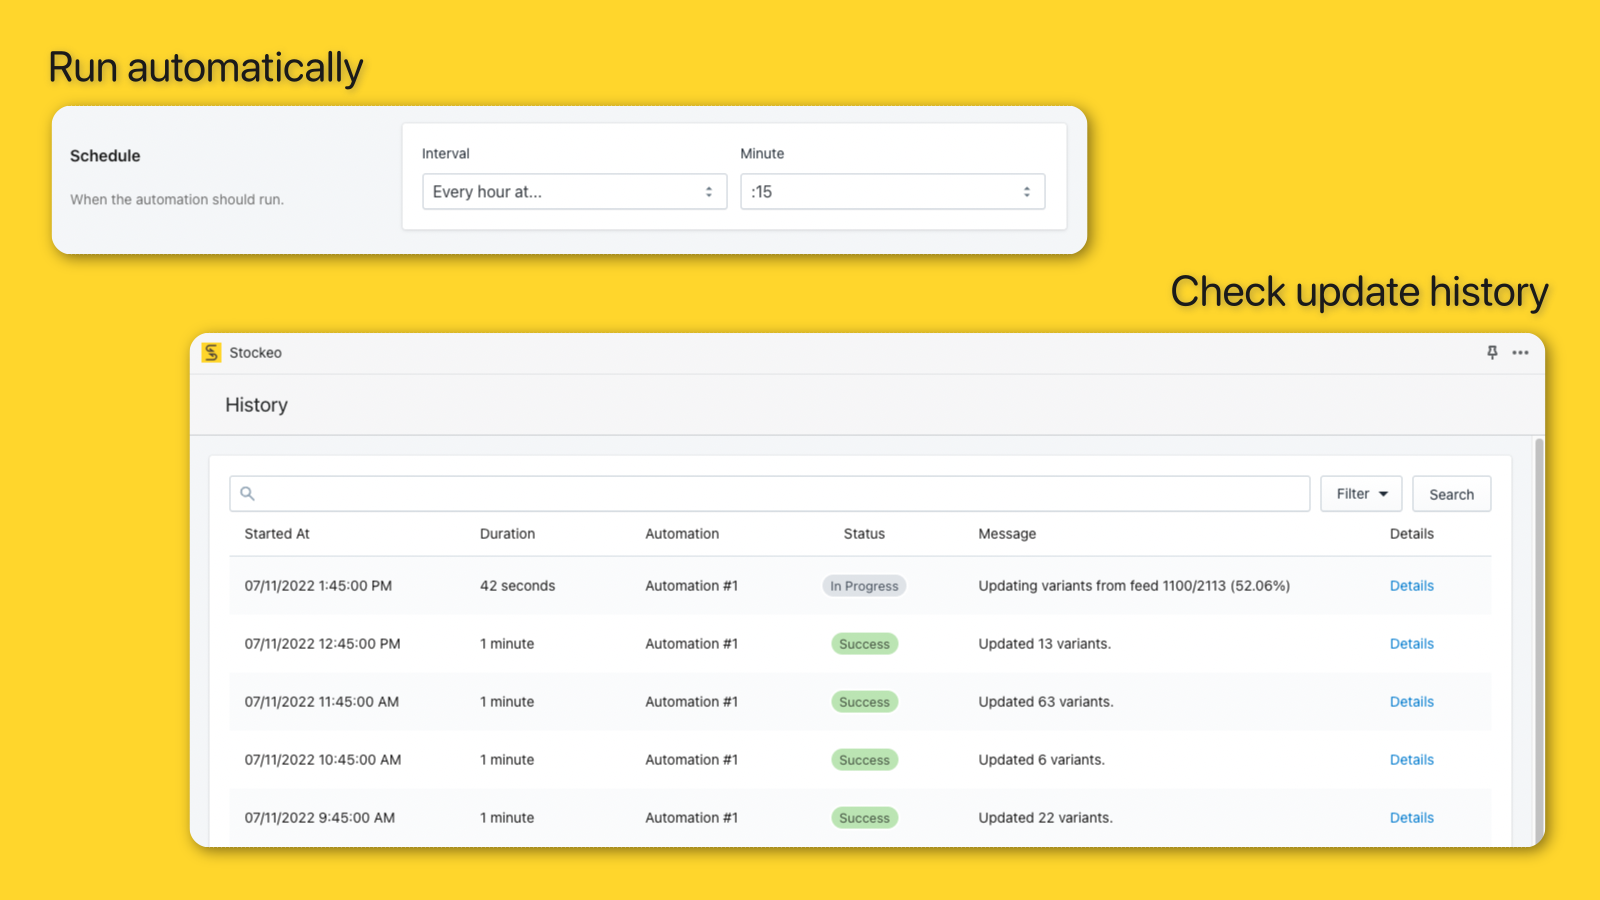Pin the Stockeo app window
Image resolution: width=1600 pixels, height=900 pixels.
click(1492, 352)
